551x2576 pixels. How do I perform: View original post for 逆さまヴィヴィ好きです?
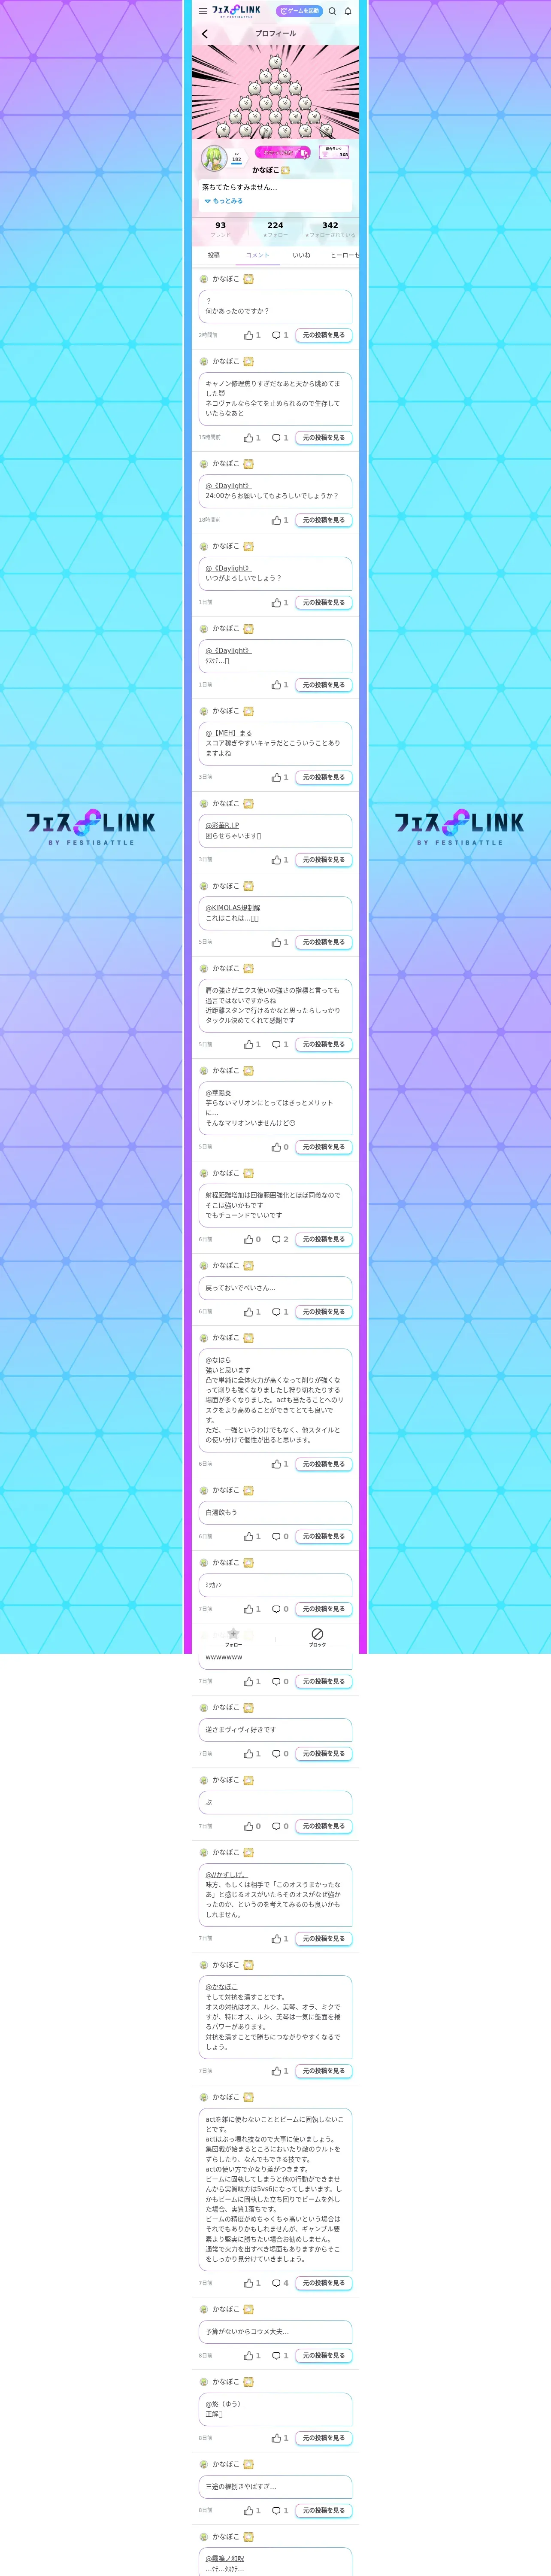324,1754
